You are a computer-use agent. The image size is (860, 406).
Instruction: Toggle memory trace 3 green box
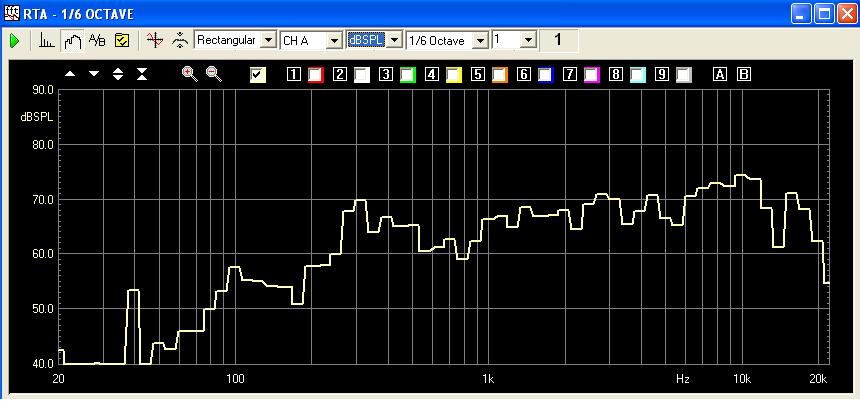[407, 74]
